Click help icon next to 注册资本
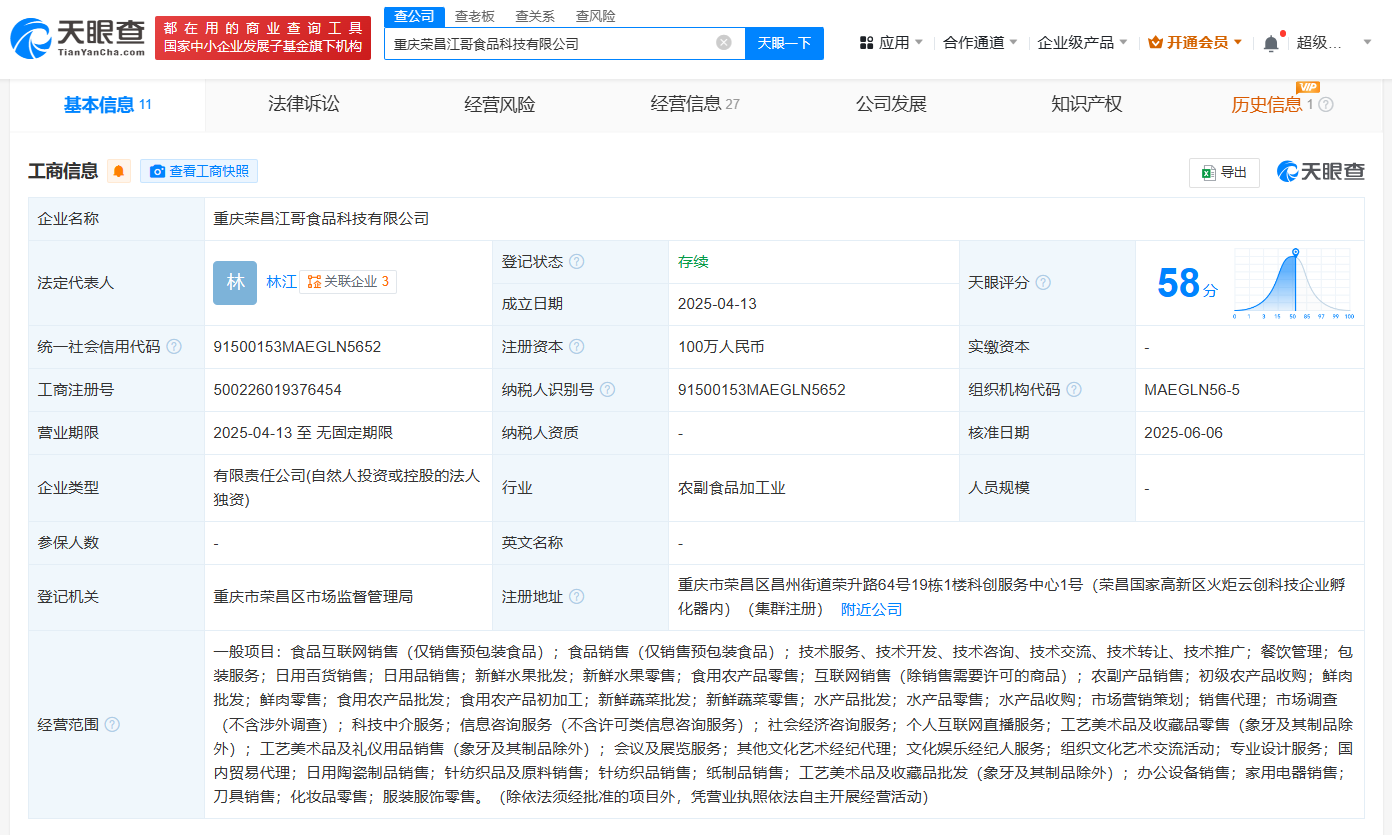Image resolution: width=1392 pixels, height=835 pixels. (x=576, y=347)
